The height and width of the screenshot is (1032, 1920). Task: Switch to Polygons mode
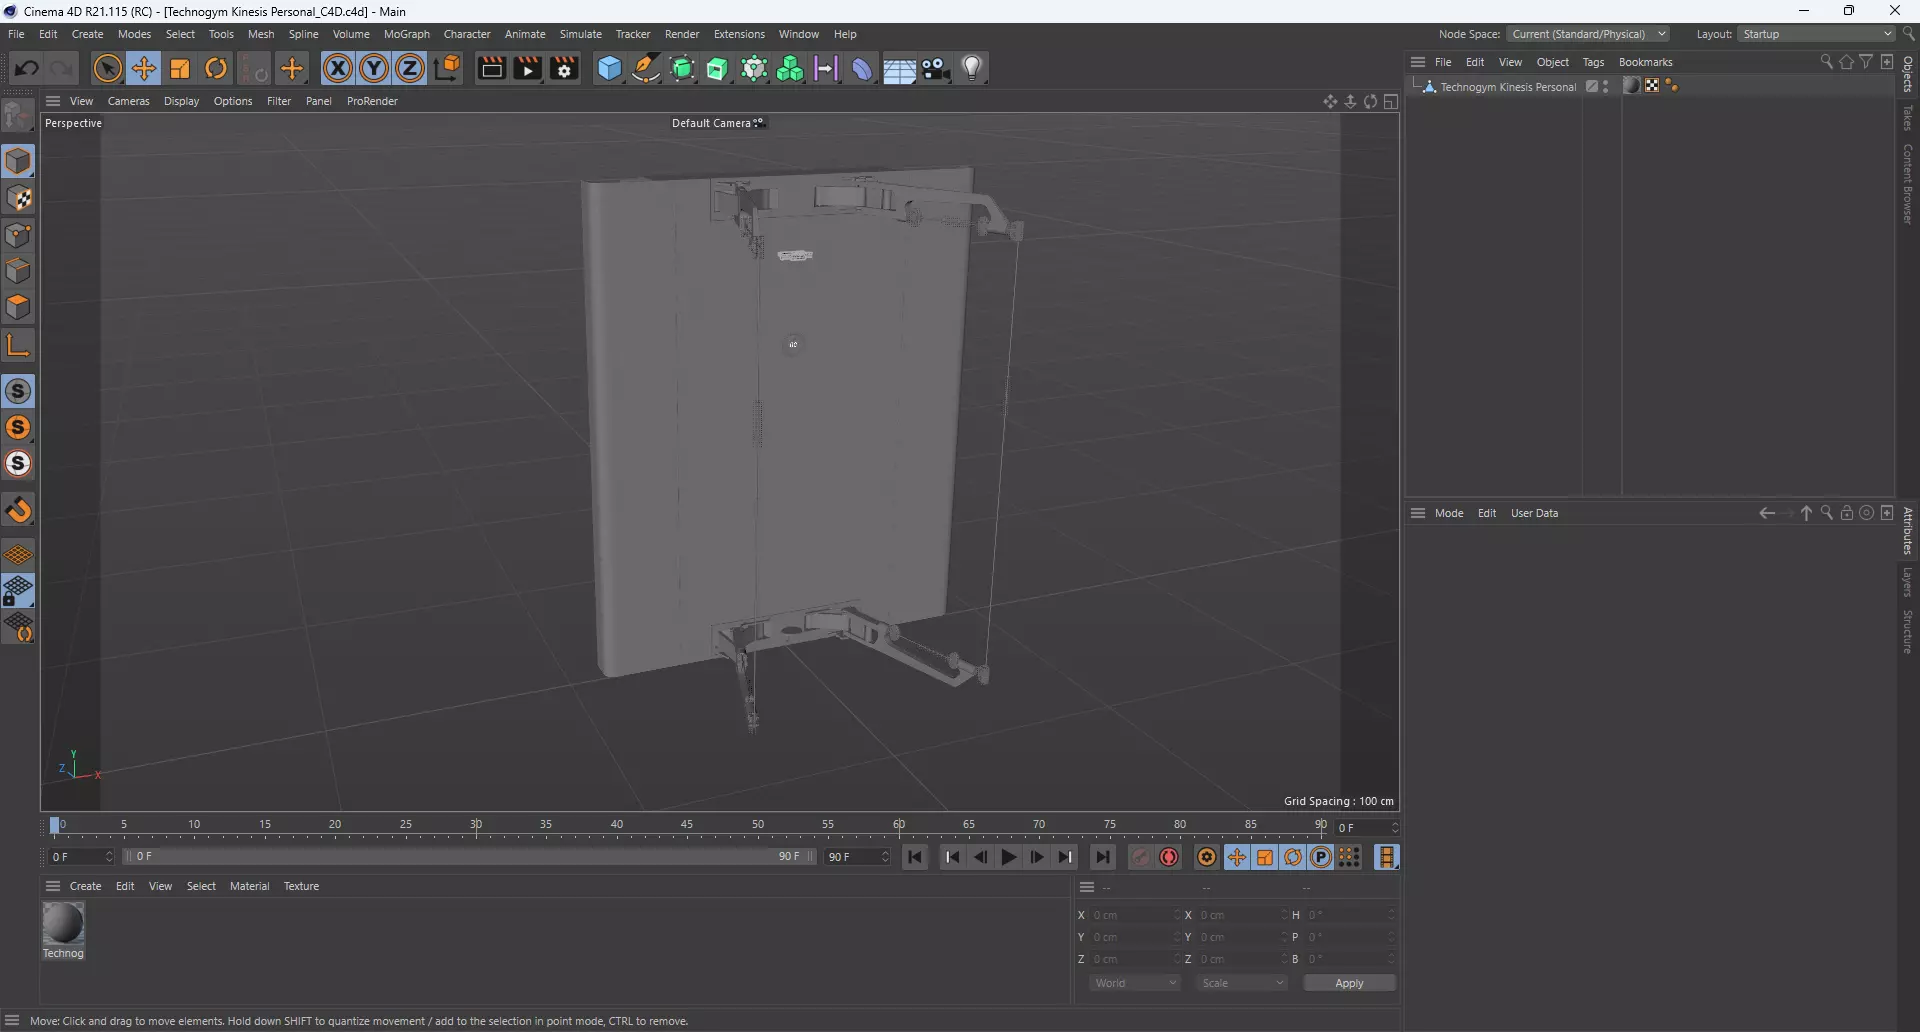[18, 307]
